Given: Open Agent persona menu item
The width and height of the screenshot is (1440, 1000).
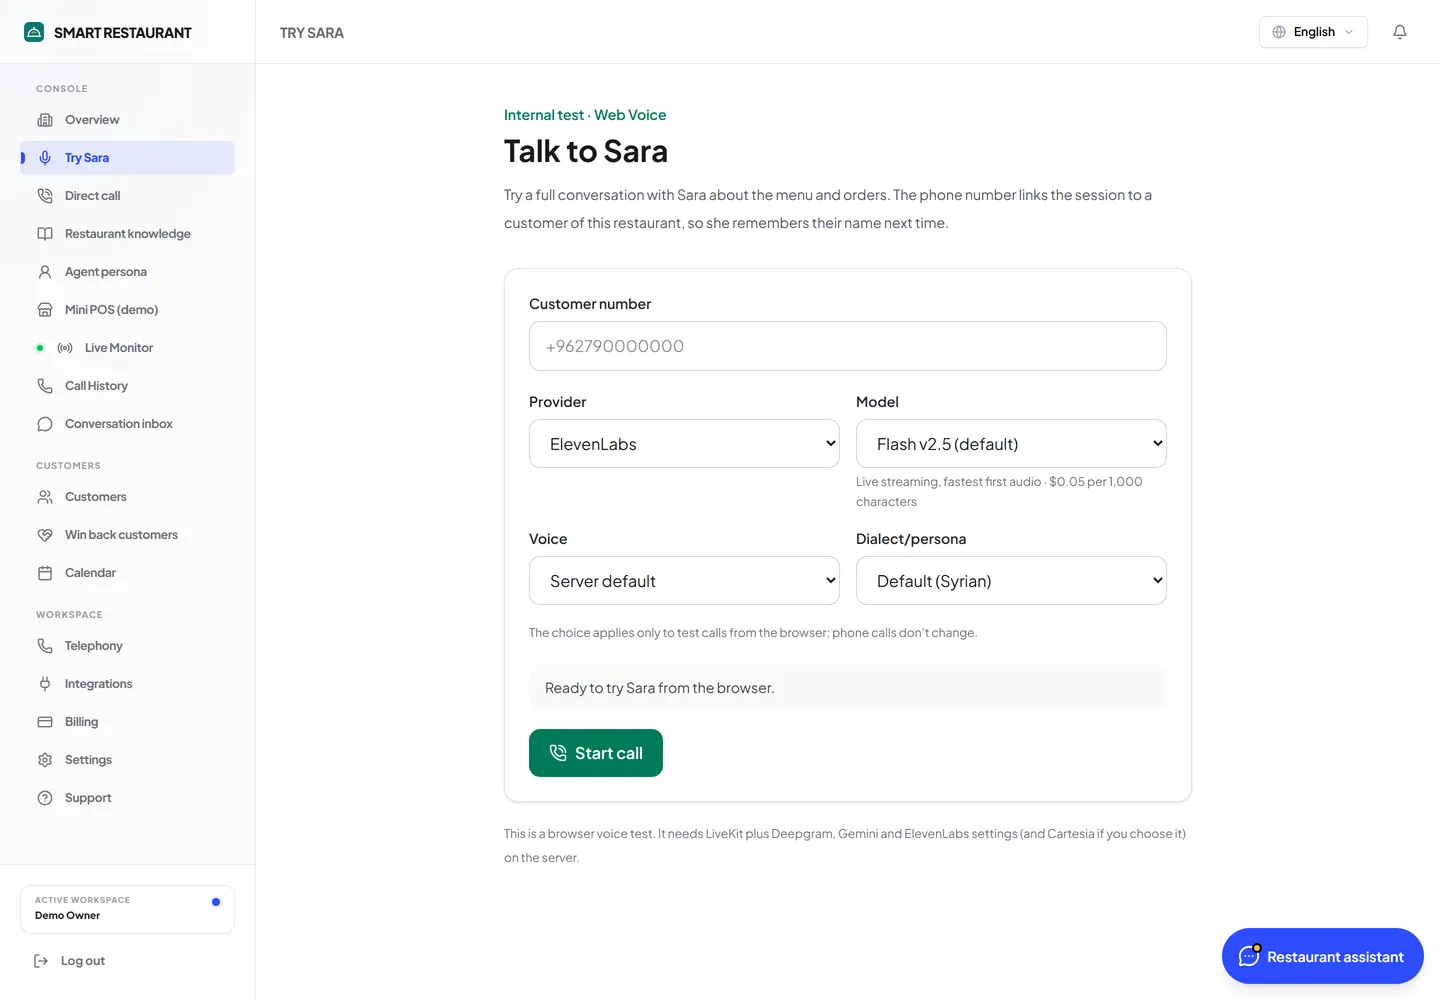Looking at the screenshot, I should coord(128,272).
